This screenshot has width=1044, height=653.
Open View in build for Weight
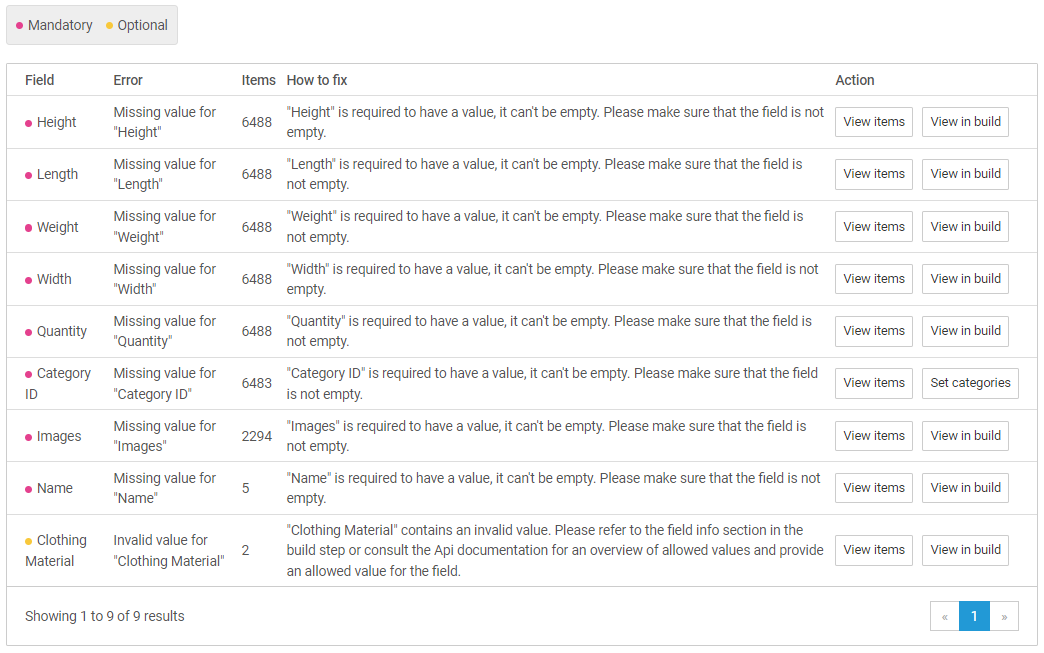pyautogui.click(x=965, y=227)
